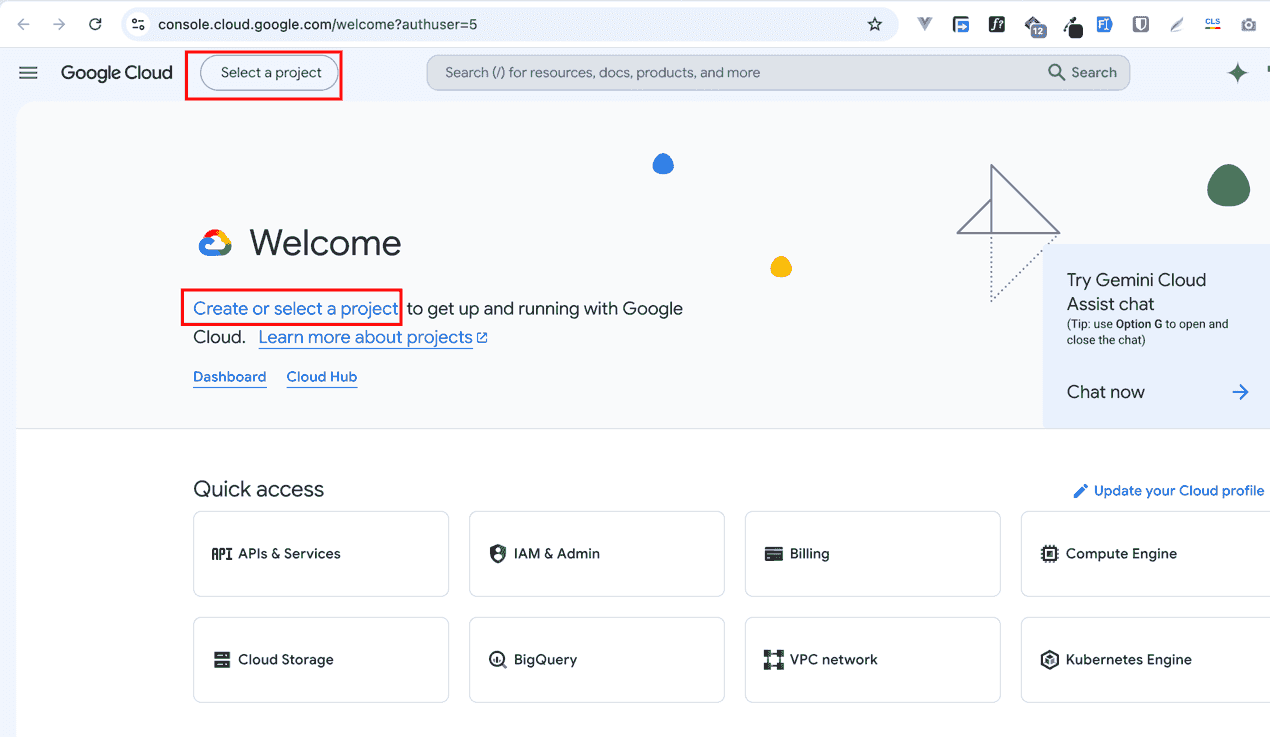This screenshot has width=1270, height=737.
Task: Click the shield icon on the IAM & Admin card
Action: pyautogui.click(x=497, y=554)
